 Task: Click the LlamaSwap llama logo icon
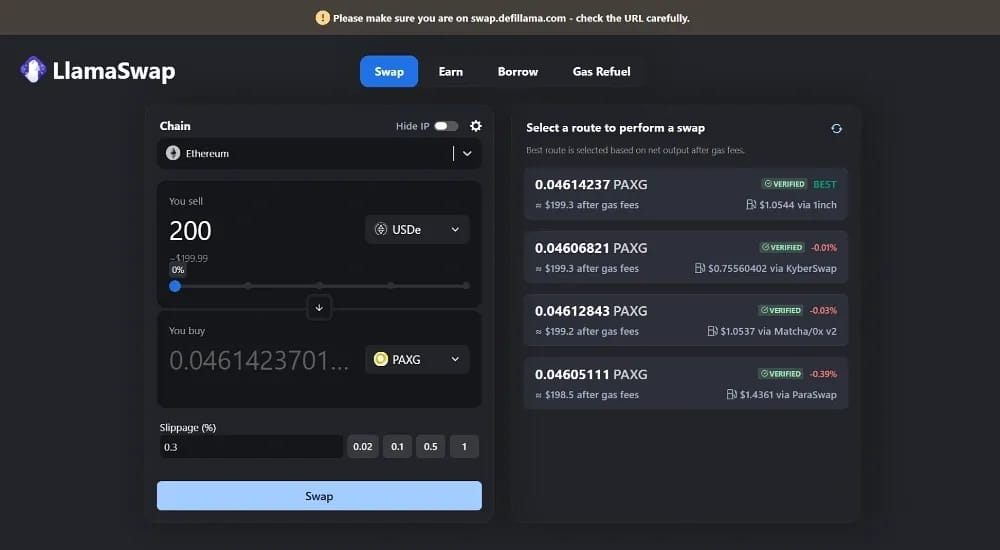click(x=33, y=70)
